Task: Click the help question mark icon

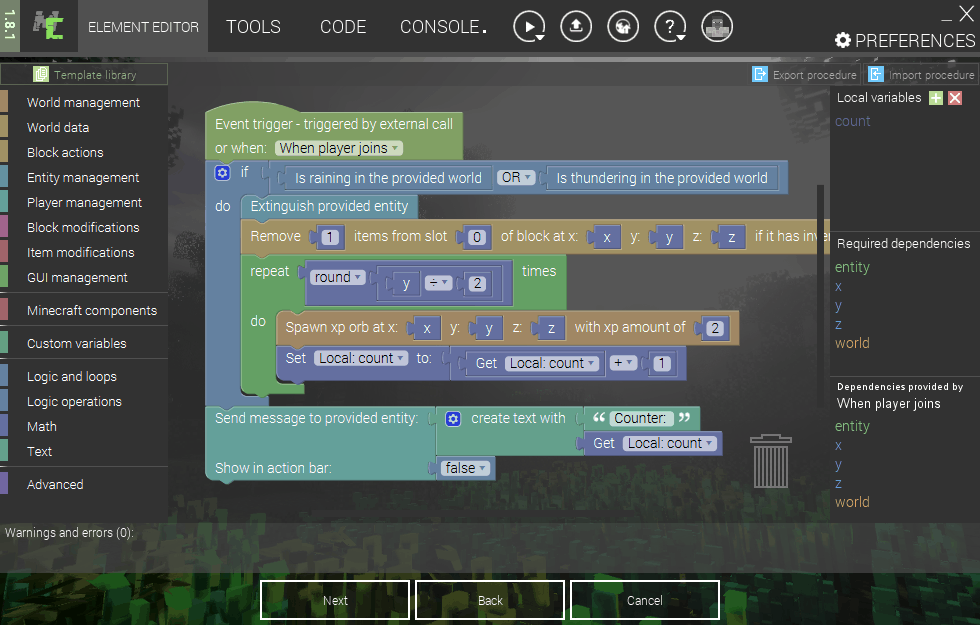Action: point(670,26)
